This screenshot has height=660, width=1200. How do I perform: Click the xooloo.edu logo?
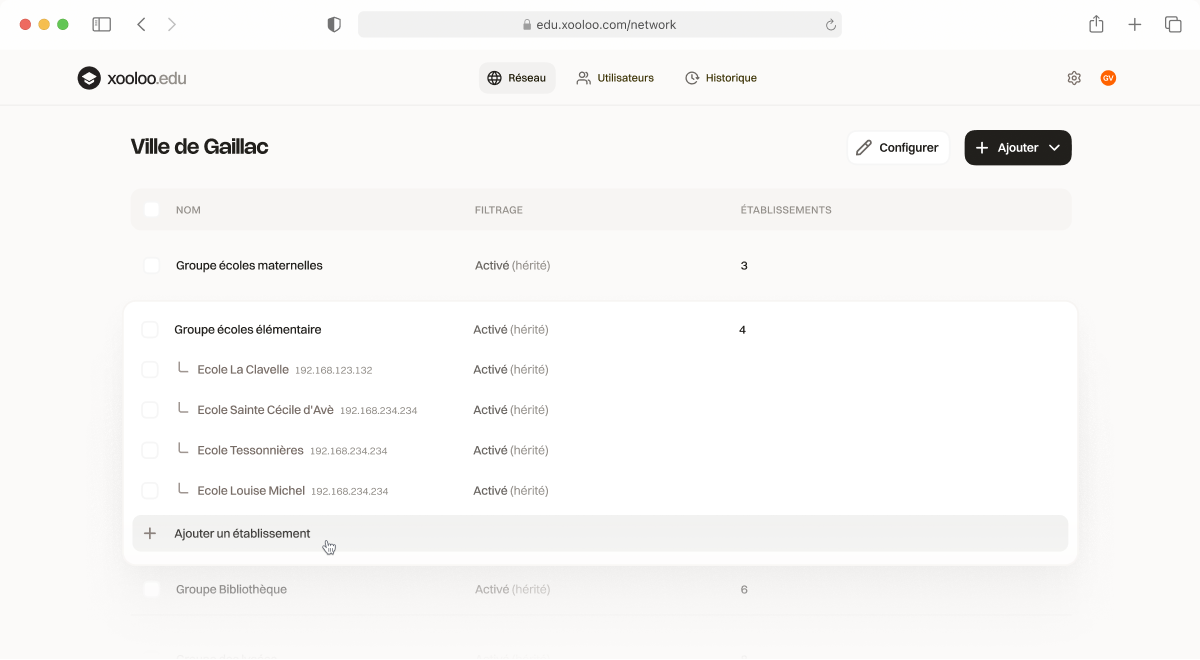(132, 78)
